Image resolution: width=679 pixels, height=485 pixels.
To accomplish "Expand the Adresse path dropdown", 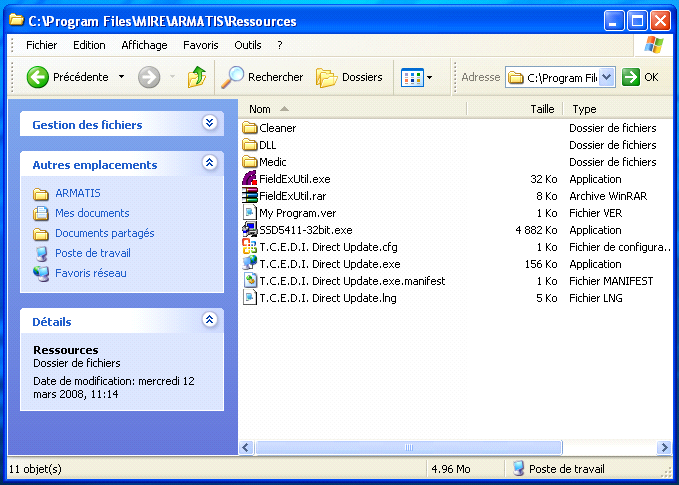I will tap(607, 77).
